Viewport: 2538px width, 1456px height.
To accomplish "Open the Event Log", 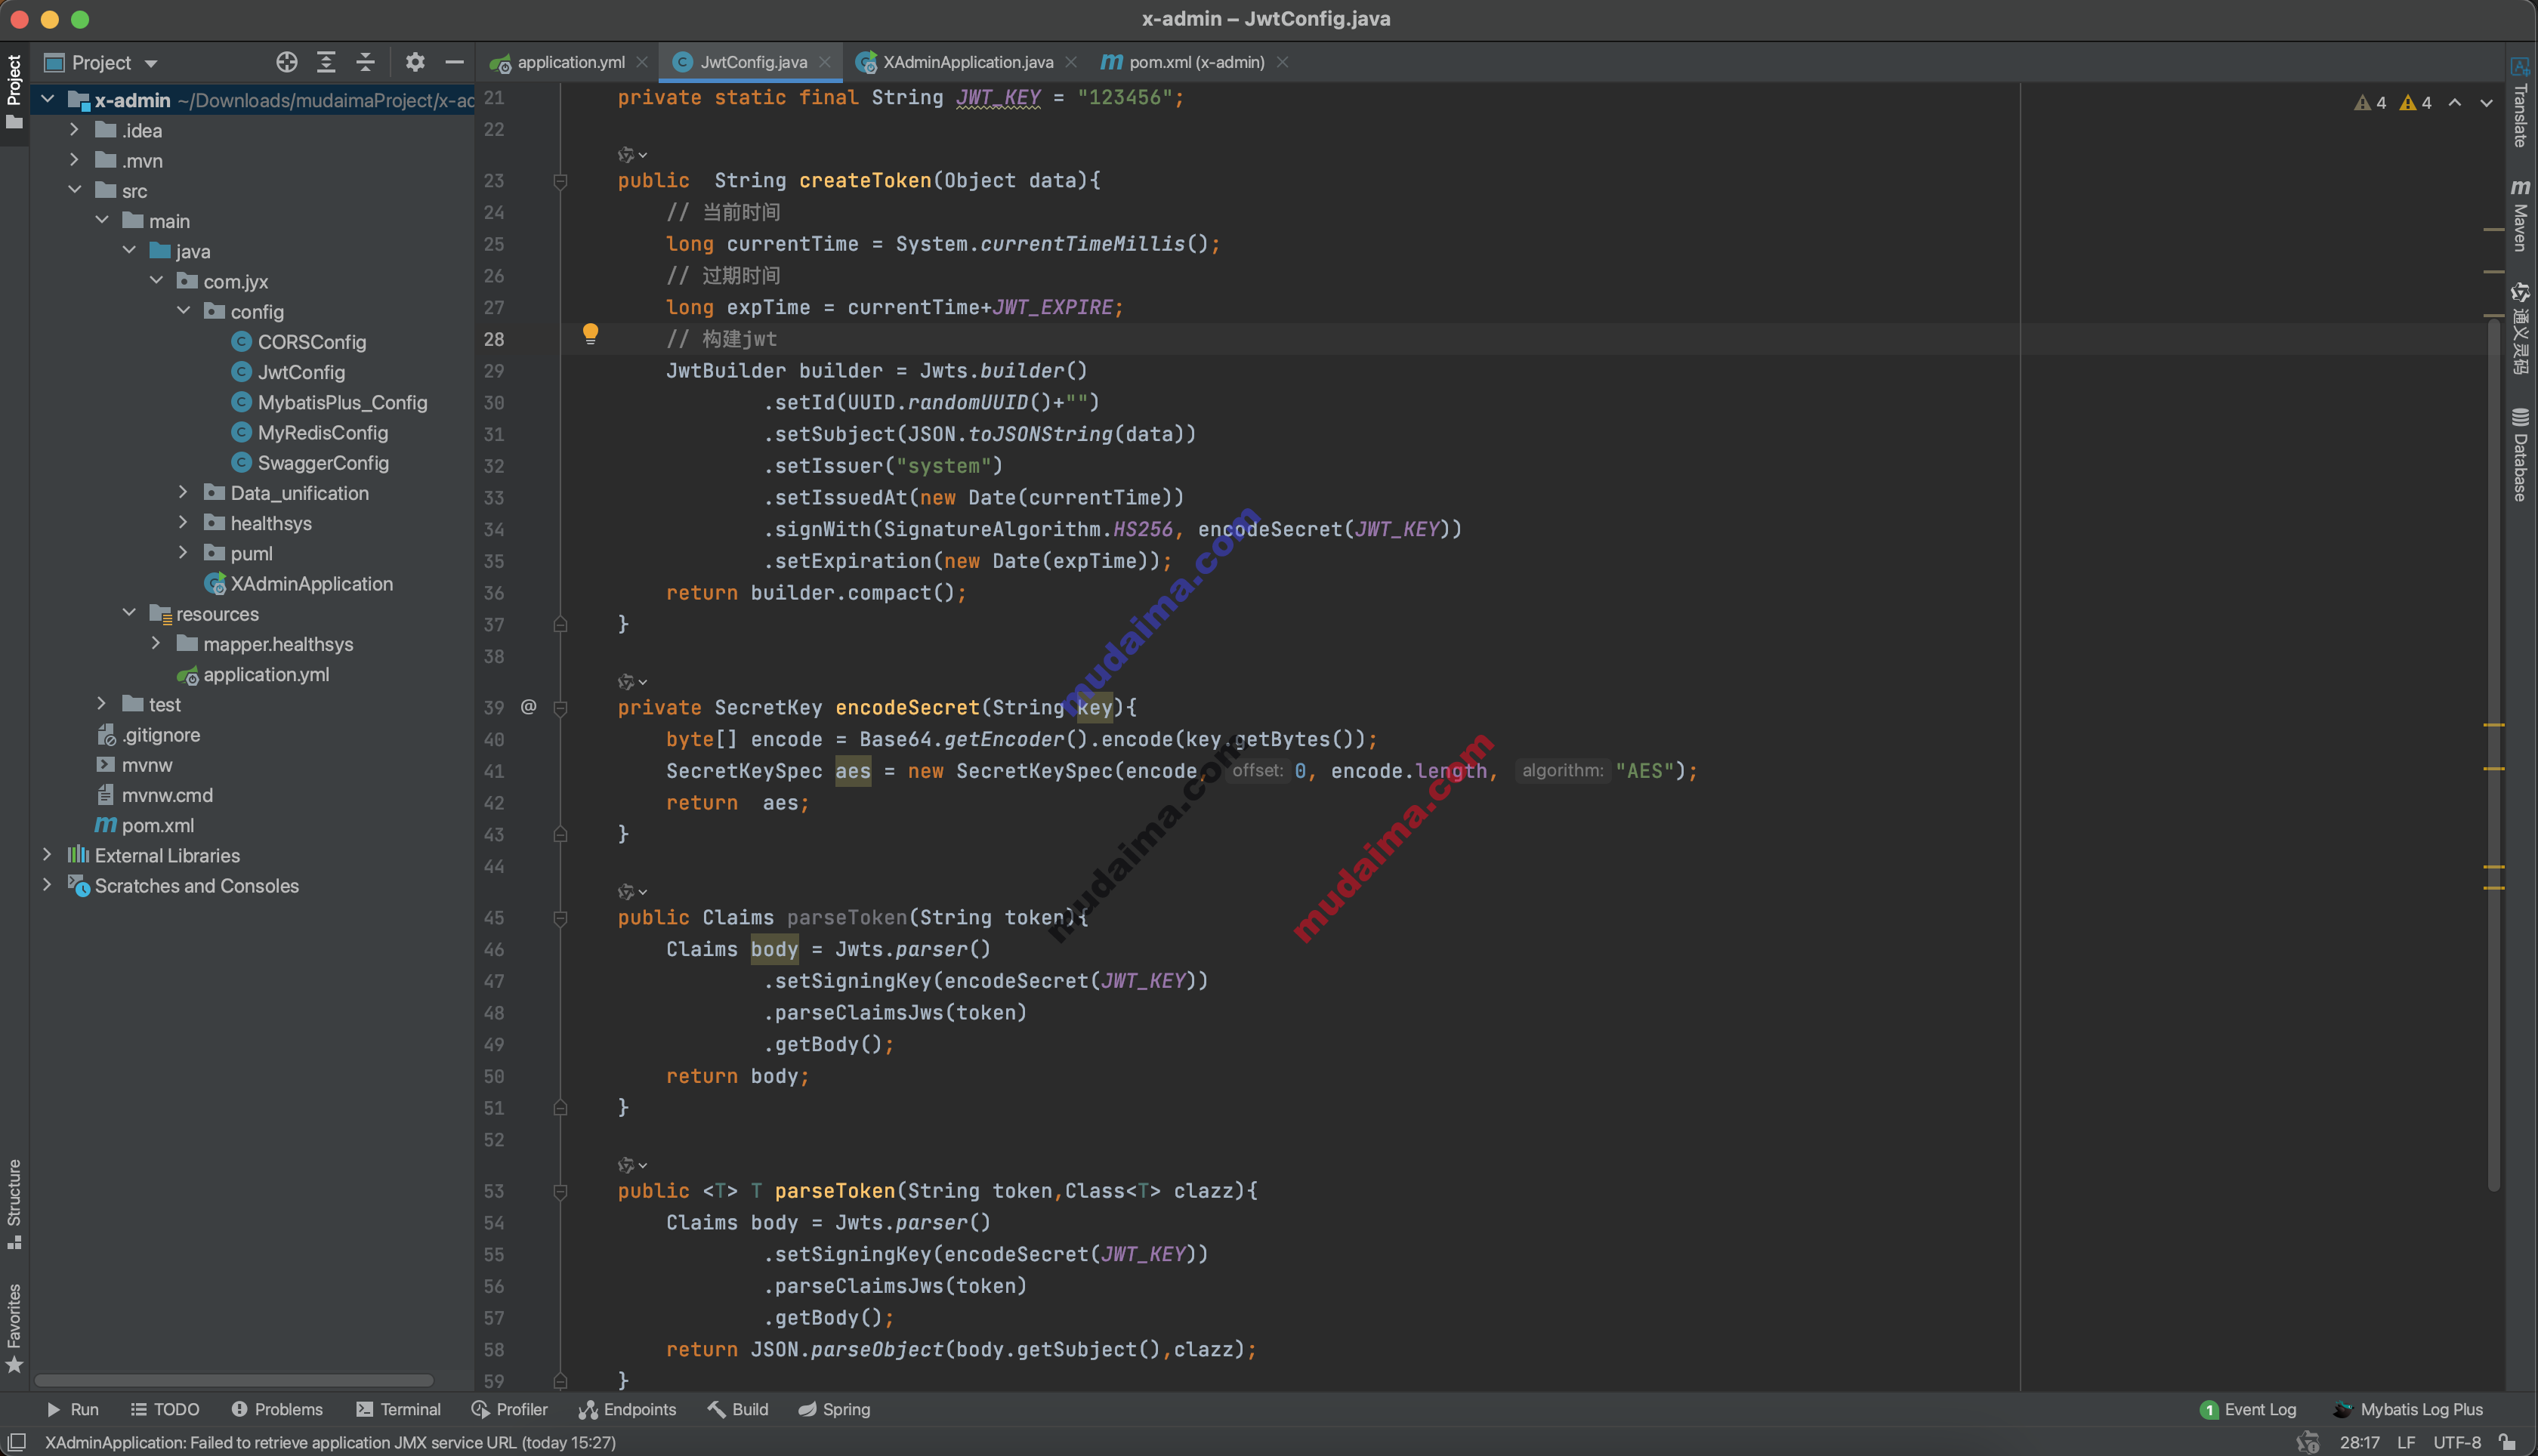I will click(2248, 1409).
